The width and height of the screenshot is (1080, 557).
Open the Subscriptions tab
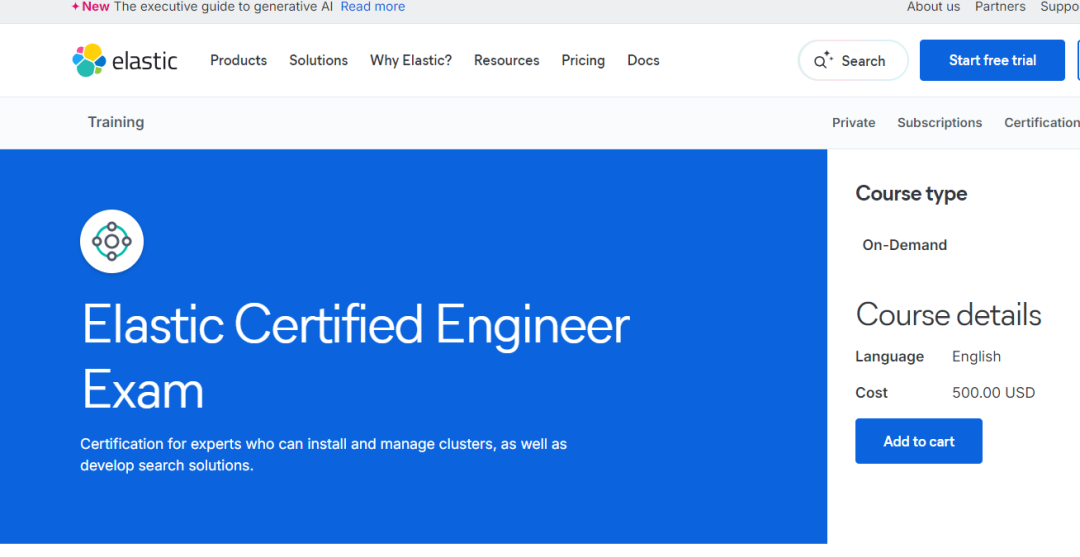pyautogui.click(x=939, y=123)
